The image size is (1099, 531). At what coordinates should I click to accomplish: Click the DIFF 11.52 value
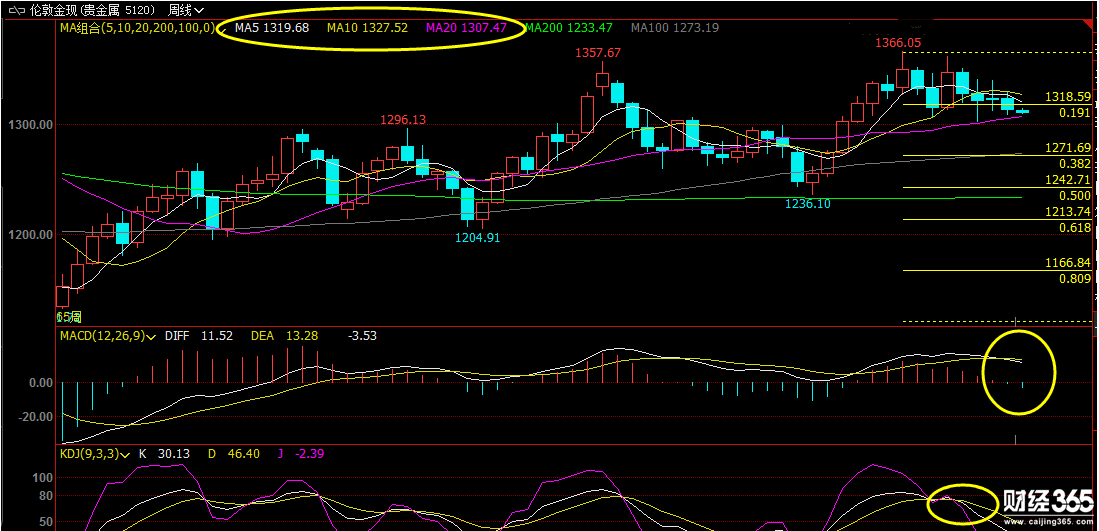point(198,336)
